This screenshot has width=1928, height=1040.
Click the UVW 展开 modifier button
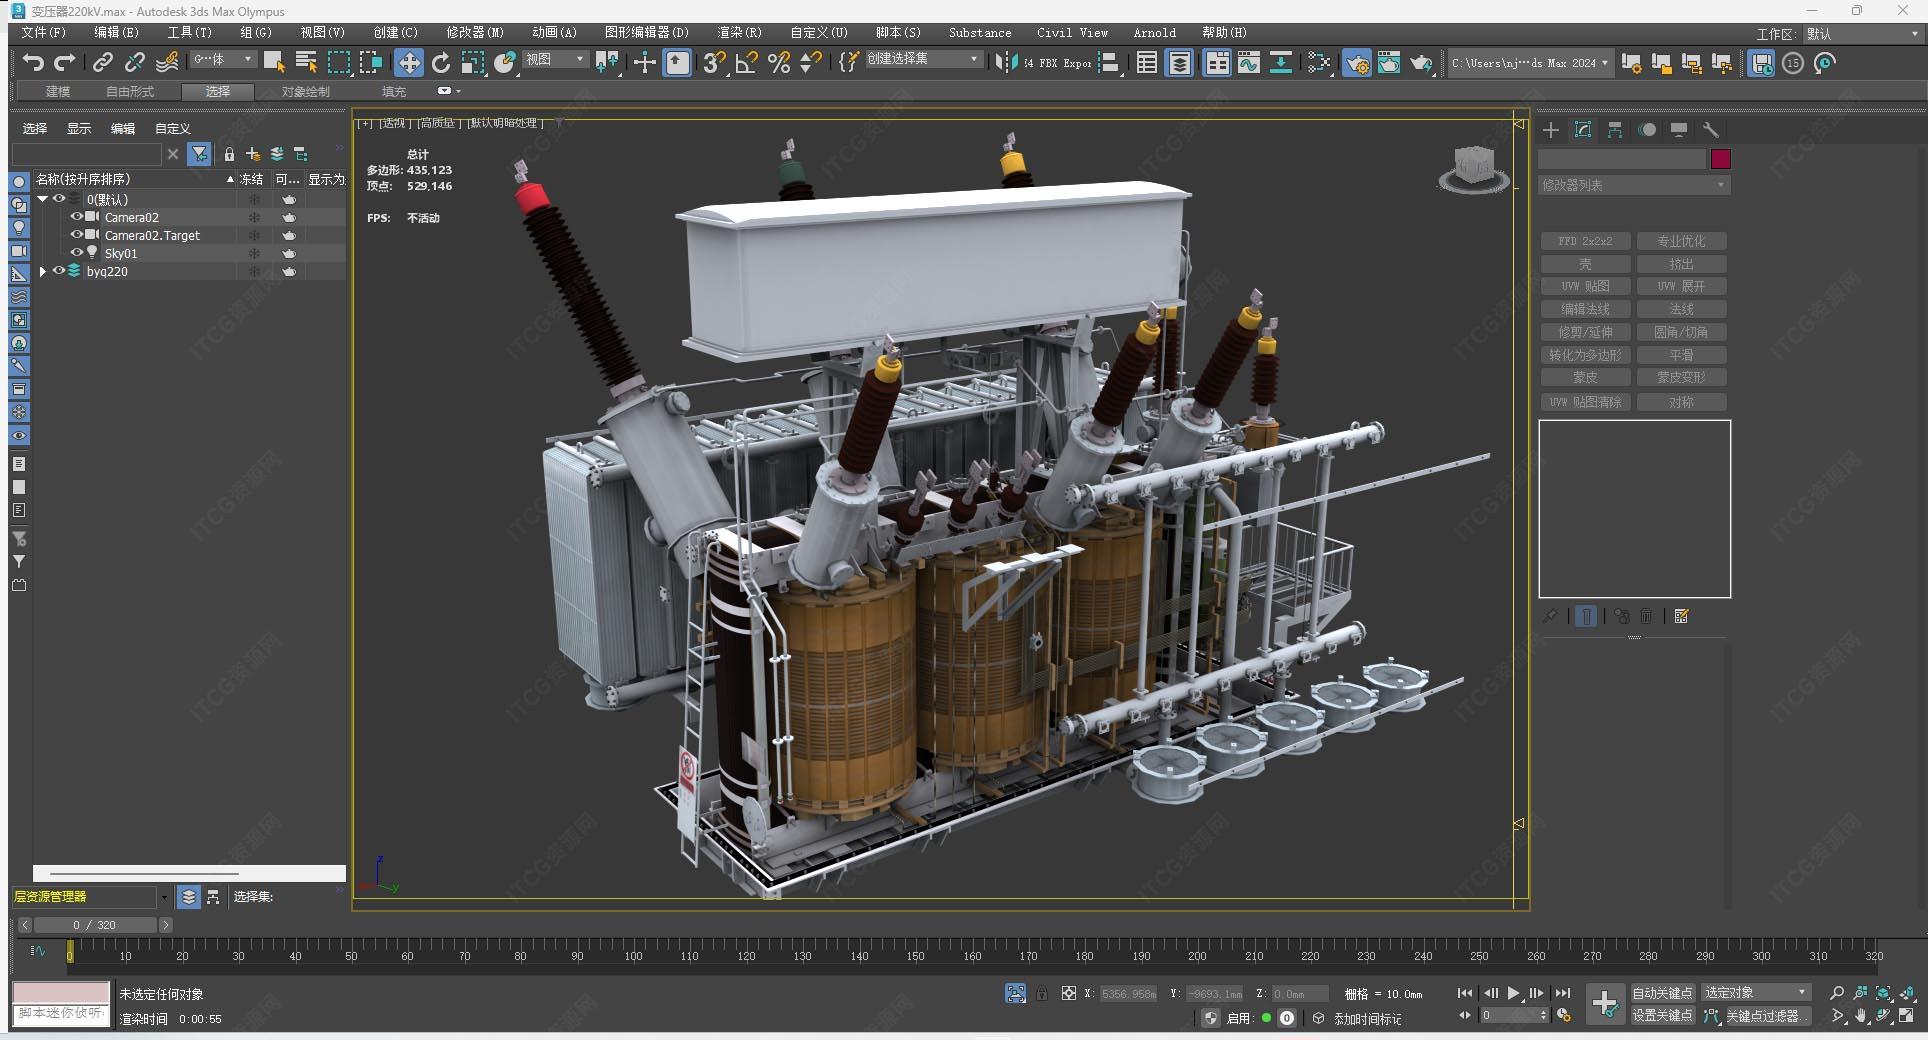[1681, 286]
